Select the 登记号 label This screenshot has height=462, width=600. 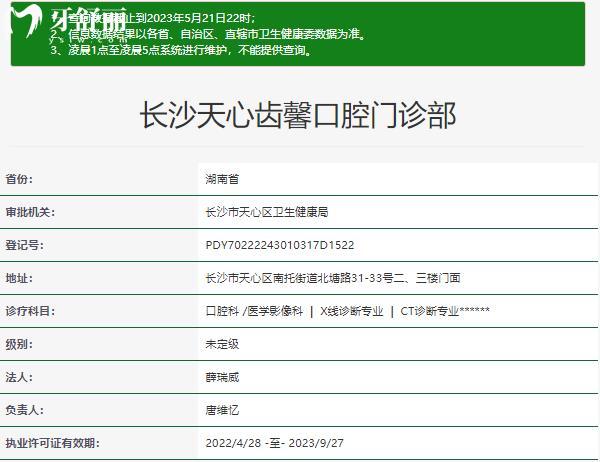point(24,245)
